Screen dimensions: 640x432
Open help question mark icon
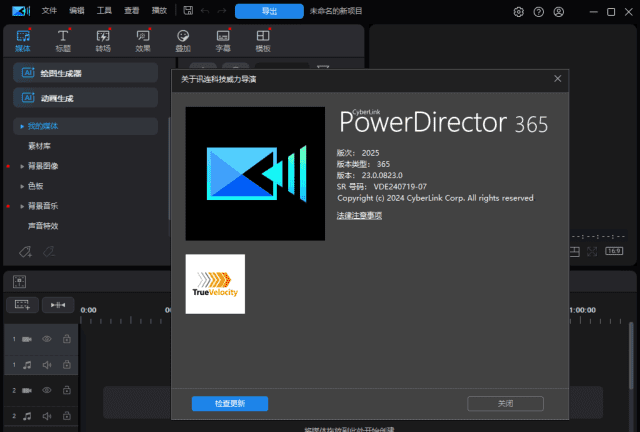click(538, 12)
